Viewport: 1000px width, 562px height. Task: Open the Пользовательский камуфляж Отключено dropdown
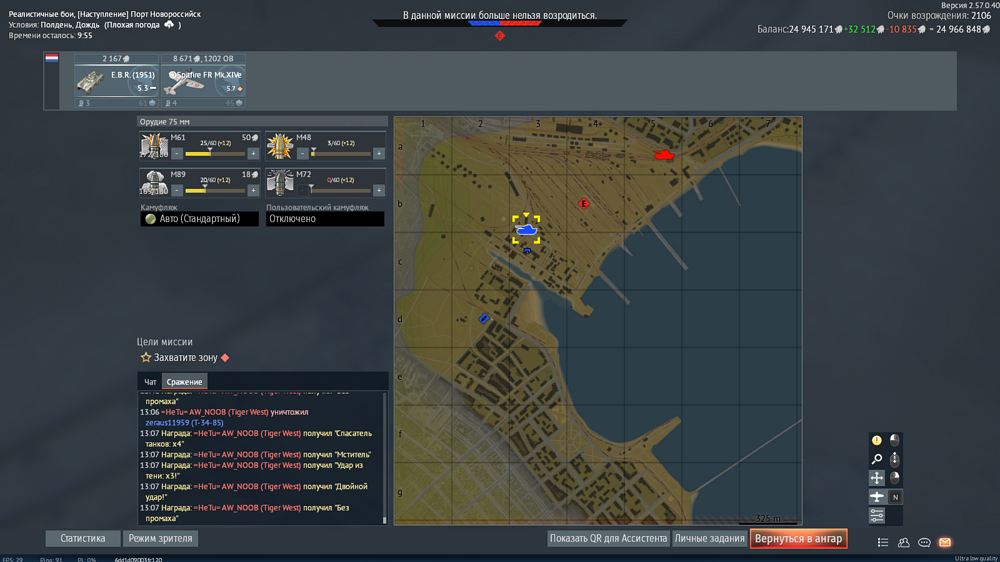pos(325,219)
